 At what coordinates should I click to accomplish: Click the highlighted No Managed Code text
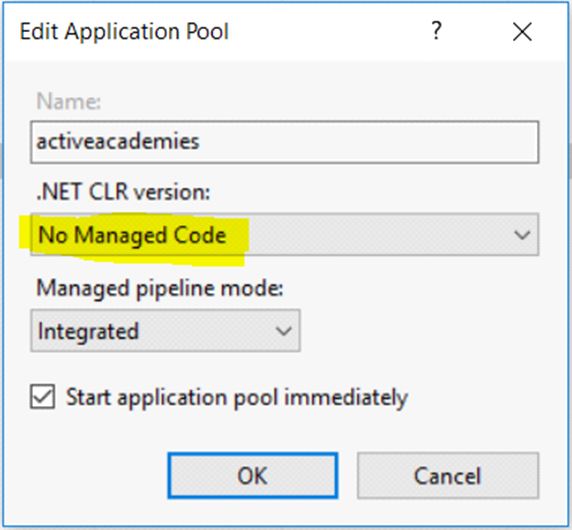(132, 235)
